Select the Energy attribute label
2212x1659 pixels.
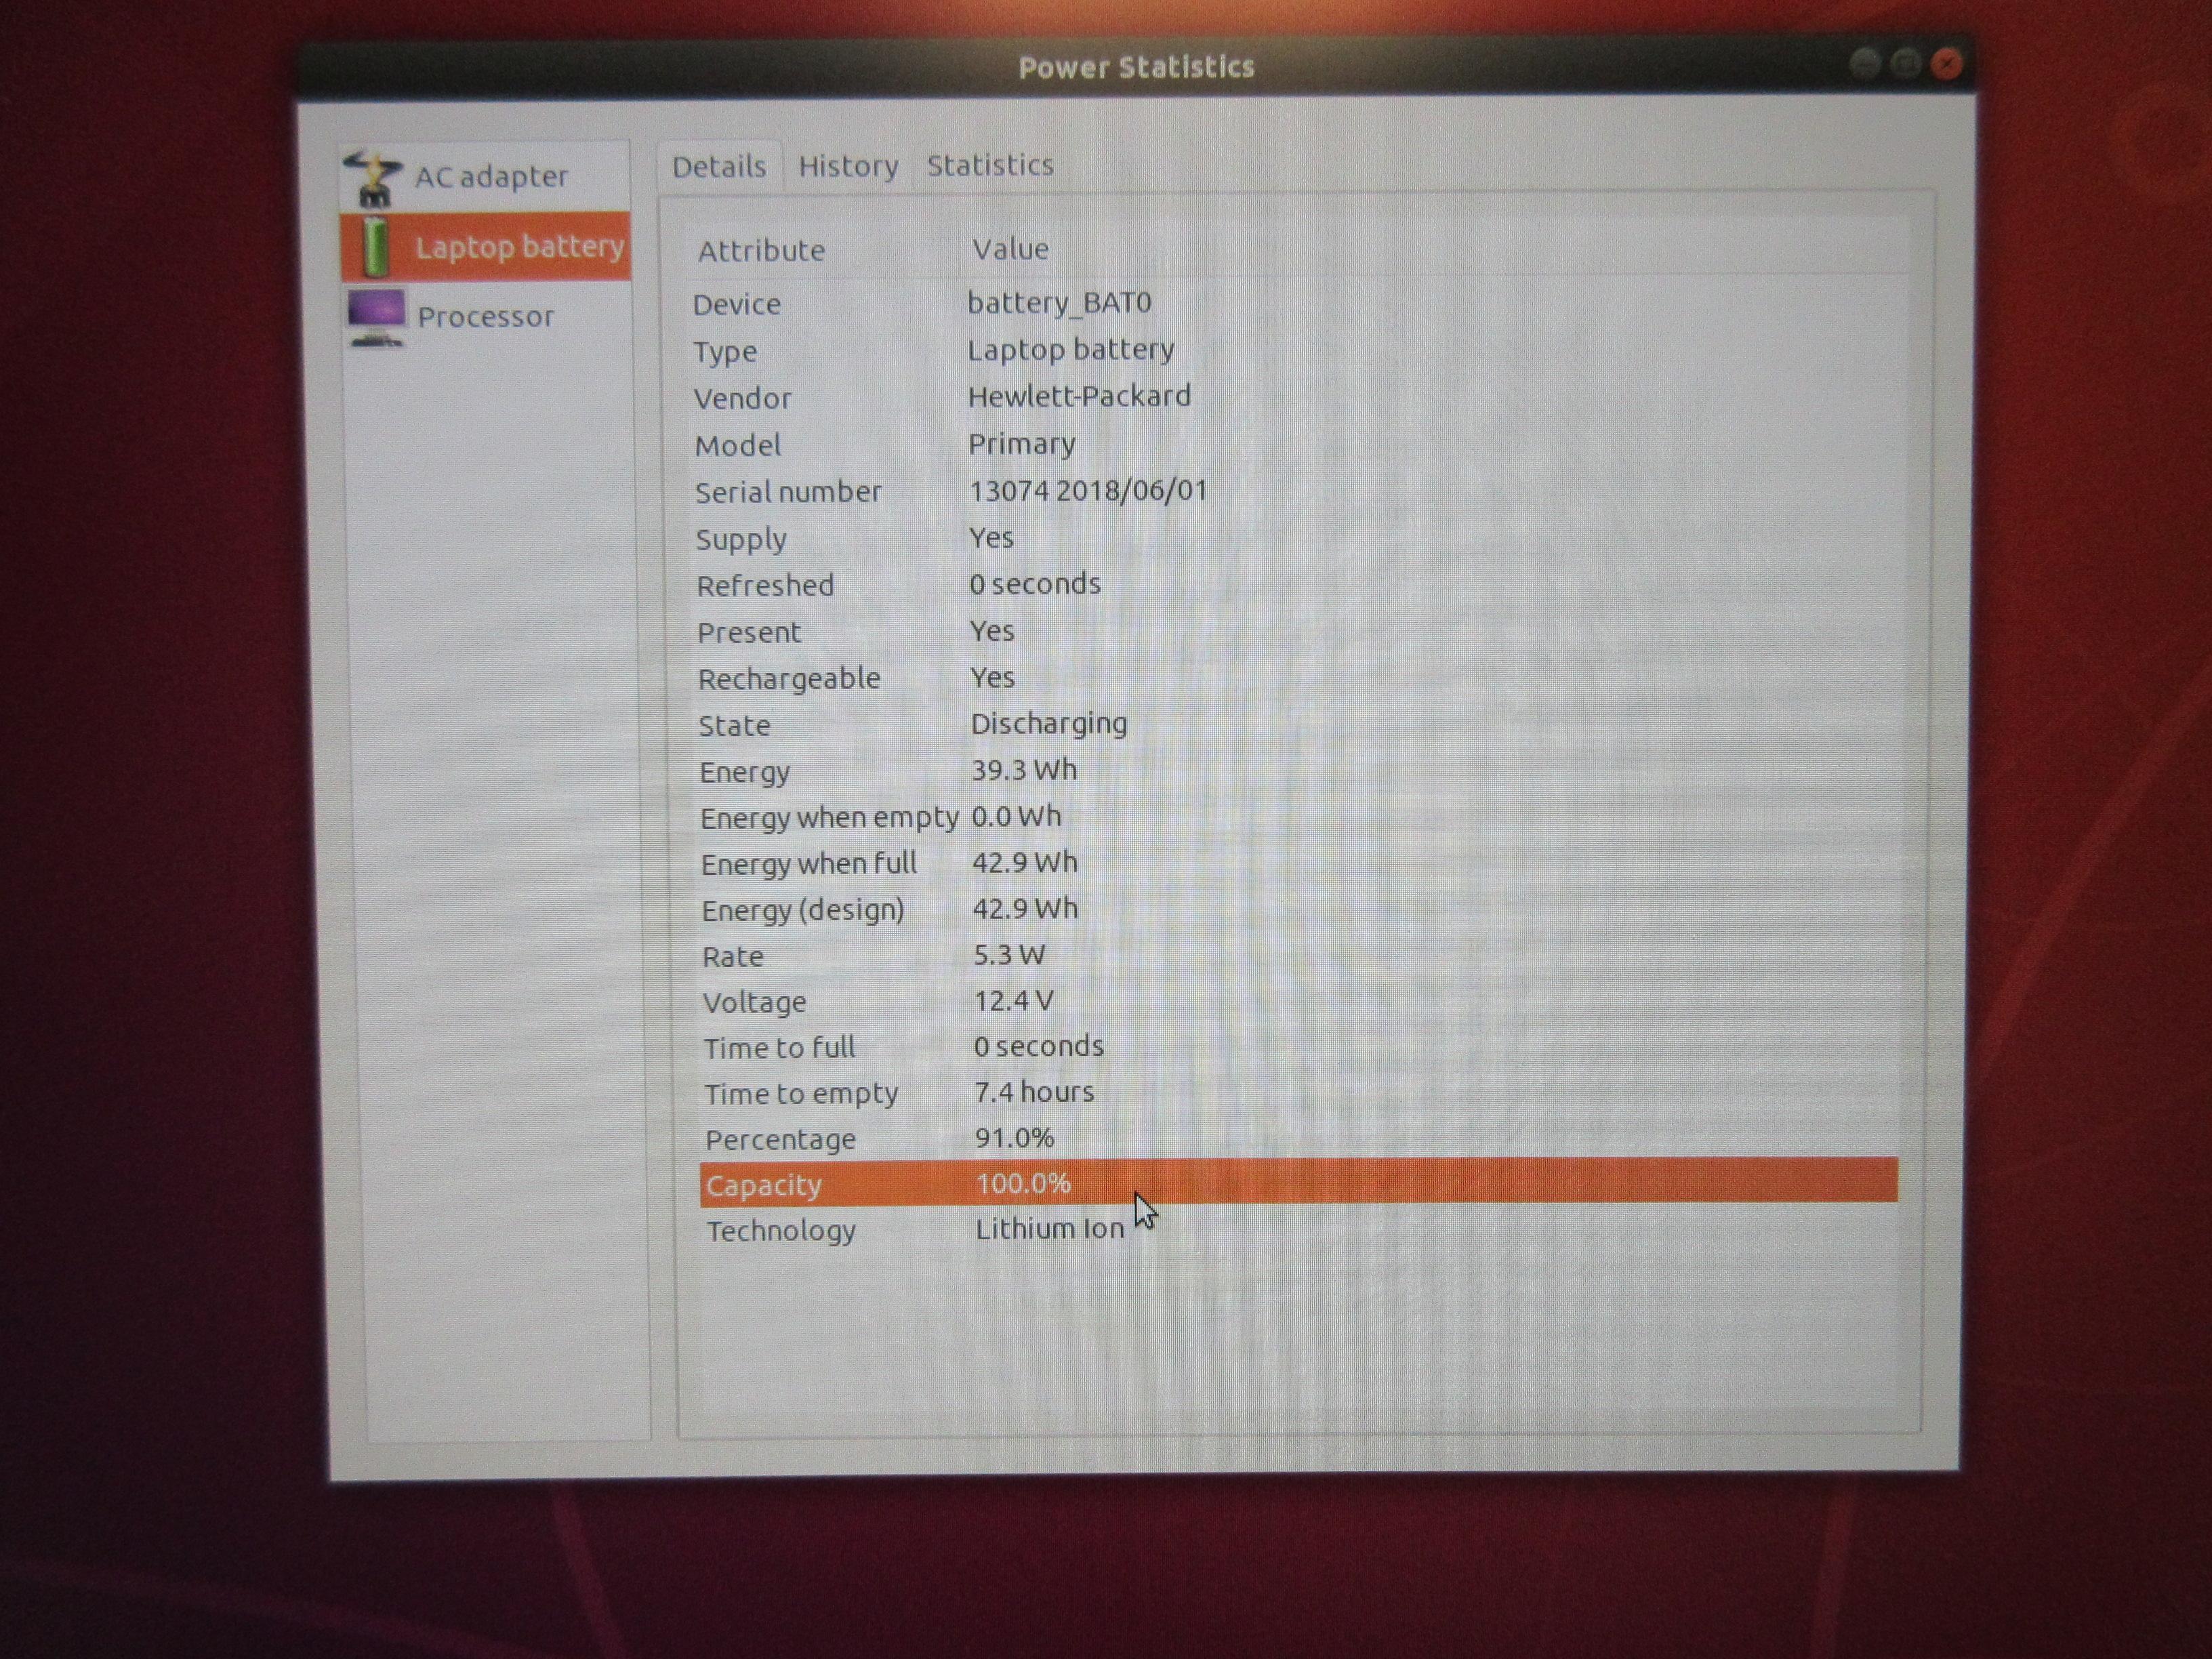point(744,773)
